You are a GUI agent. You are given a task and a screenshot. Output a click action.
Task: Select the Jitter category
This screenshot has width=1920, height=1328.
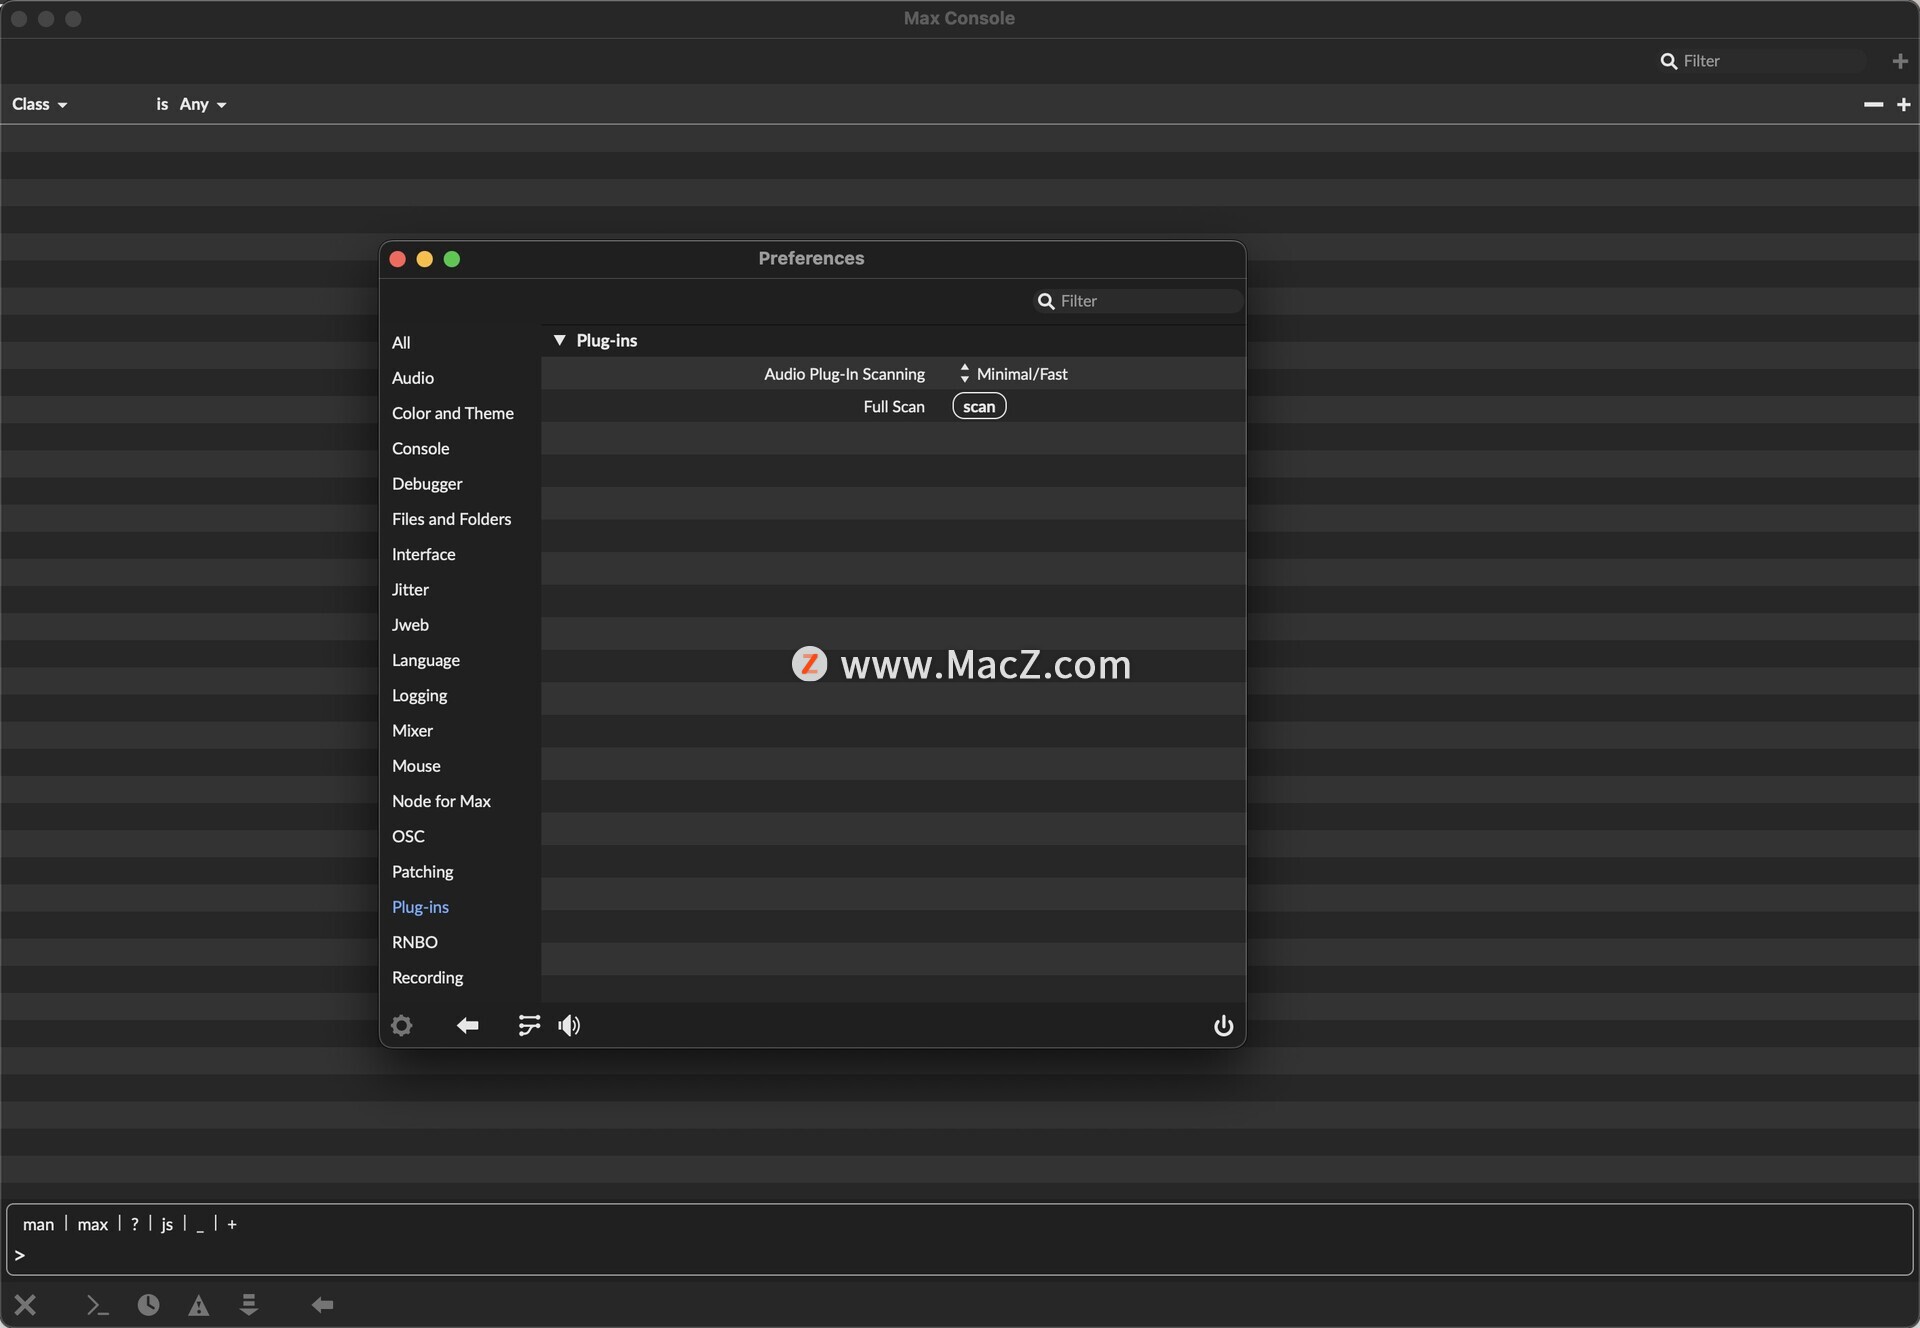click(410, 590)
